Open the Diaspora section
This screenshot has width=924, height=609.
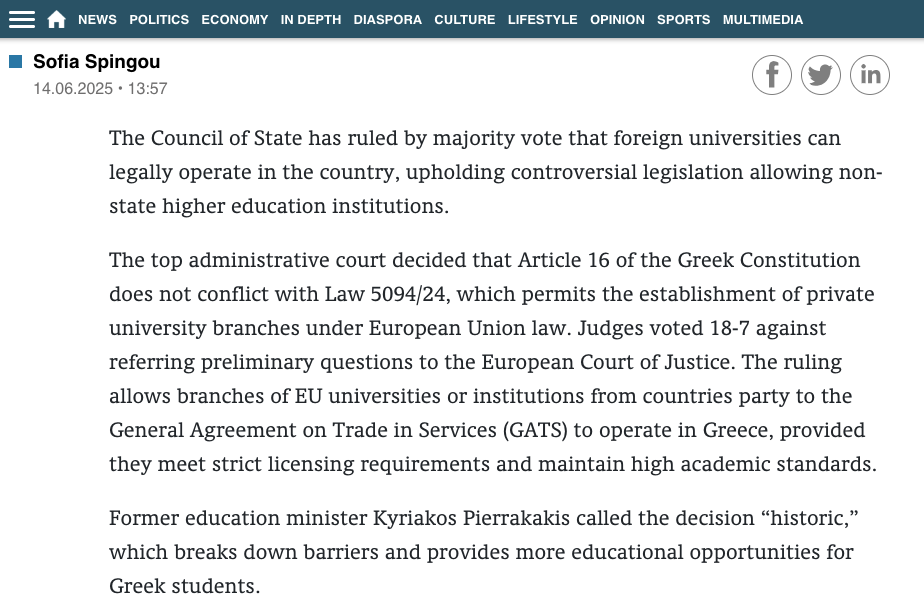coord(387,19)
